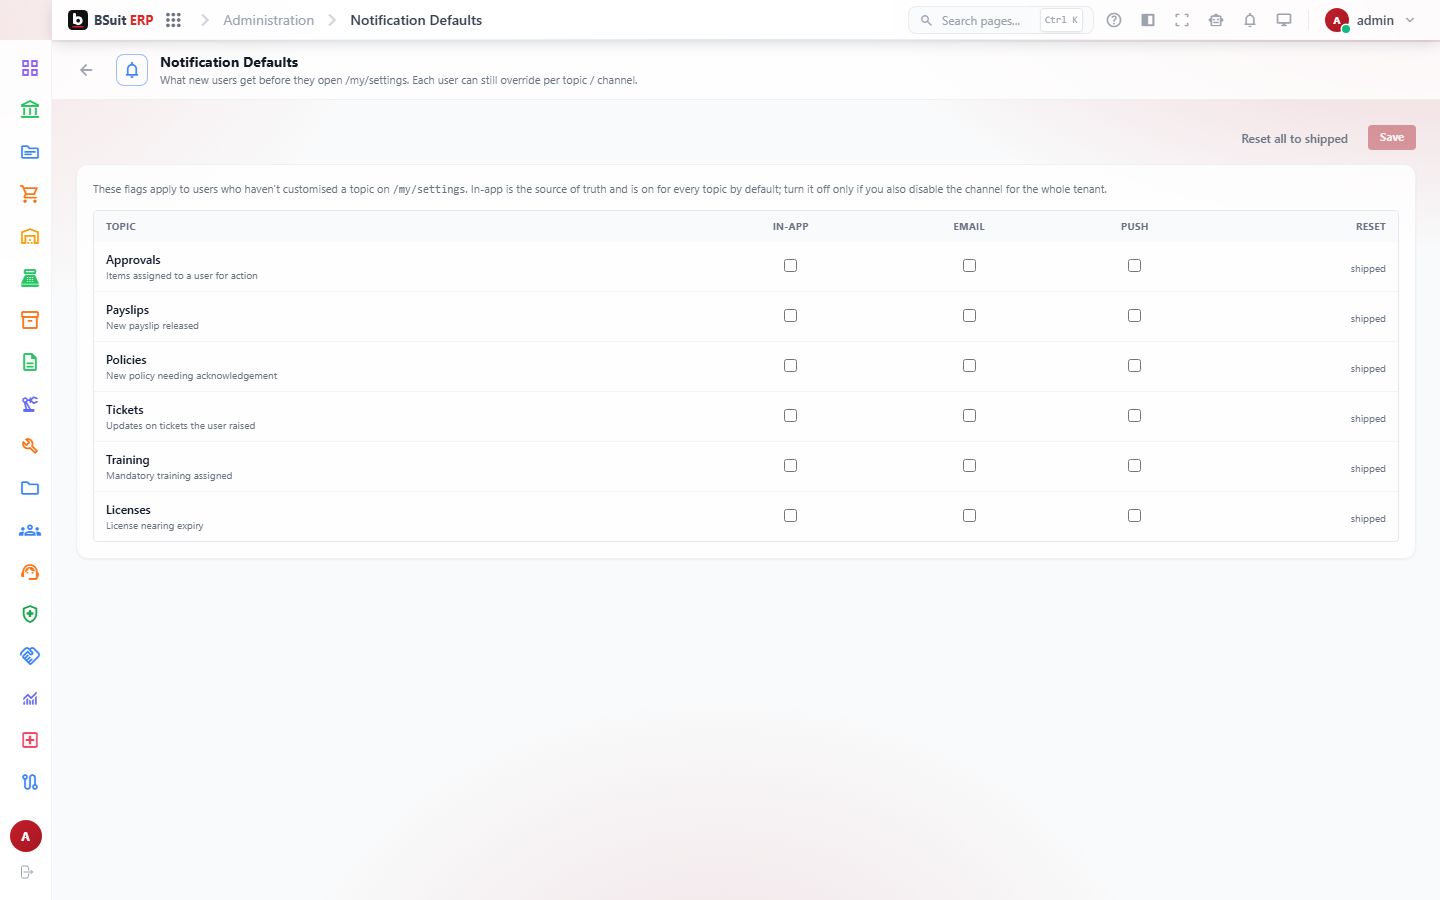Open the green shield module icon
Image resolution: width=1440 pixels, height=900 pixels.
(x=30, y=614)
